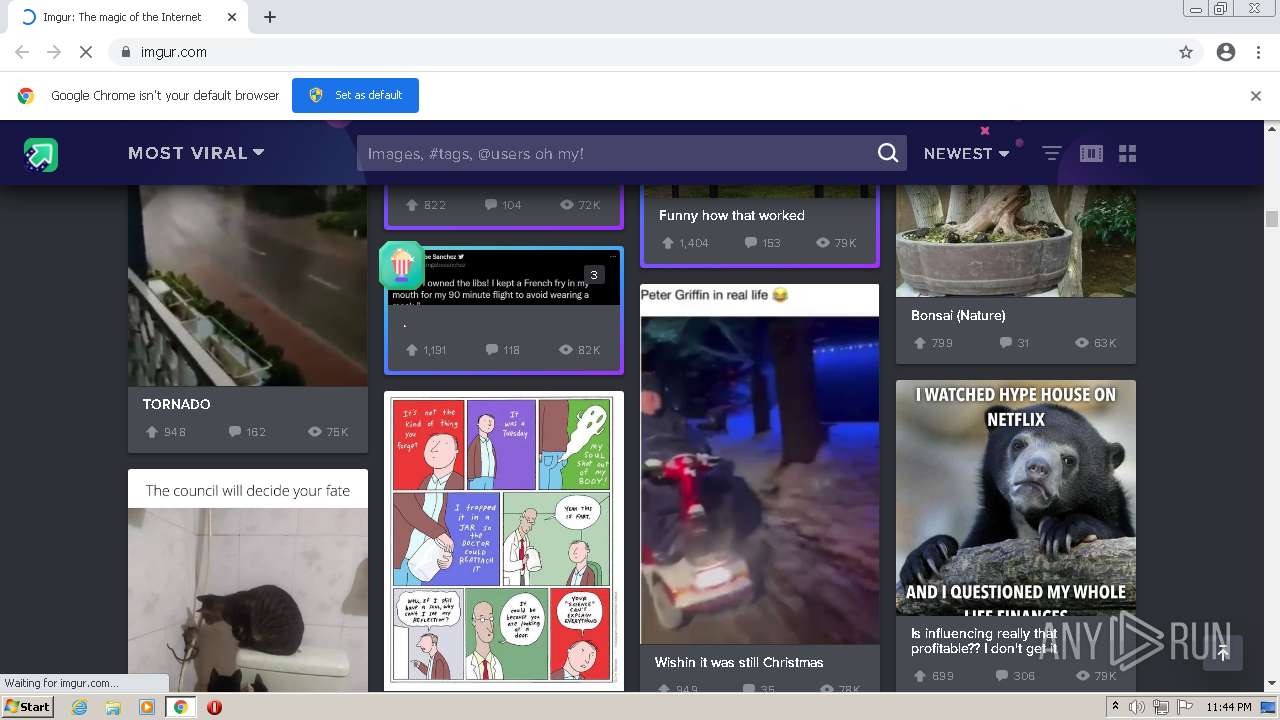Screen dimensions: 1280x720
Task: Click the filter lines icon
Action: tap(1052, 153)
